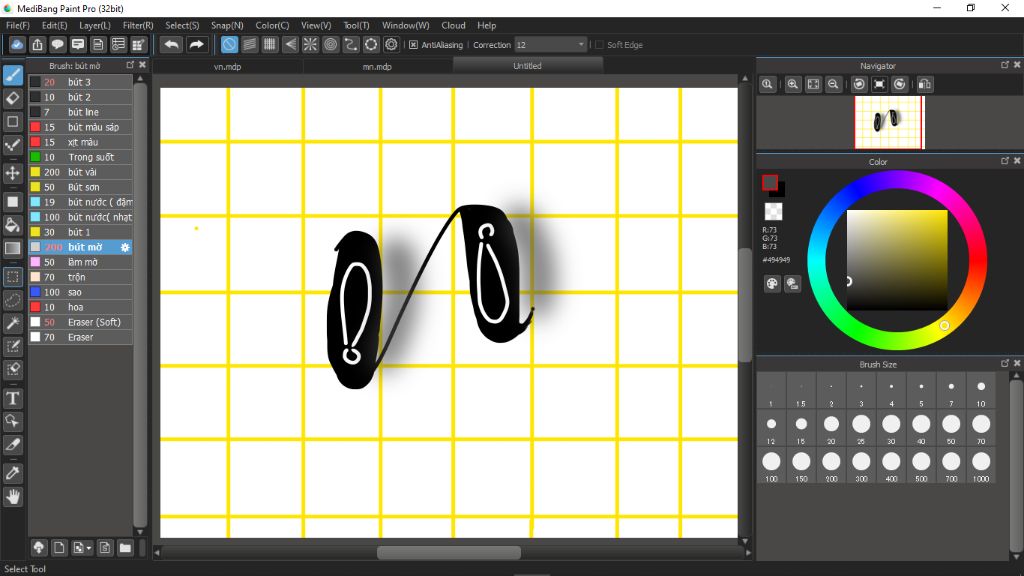Image resolution: width=1024 pixels, height=576 pixels.
Task: Click the transparent color swatch
Action: [x=773, y=211]
